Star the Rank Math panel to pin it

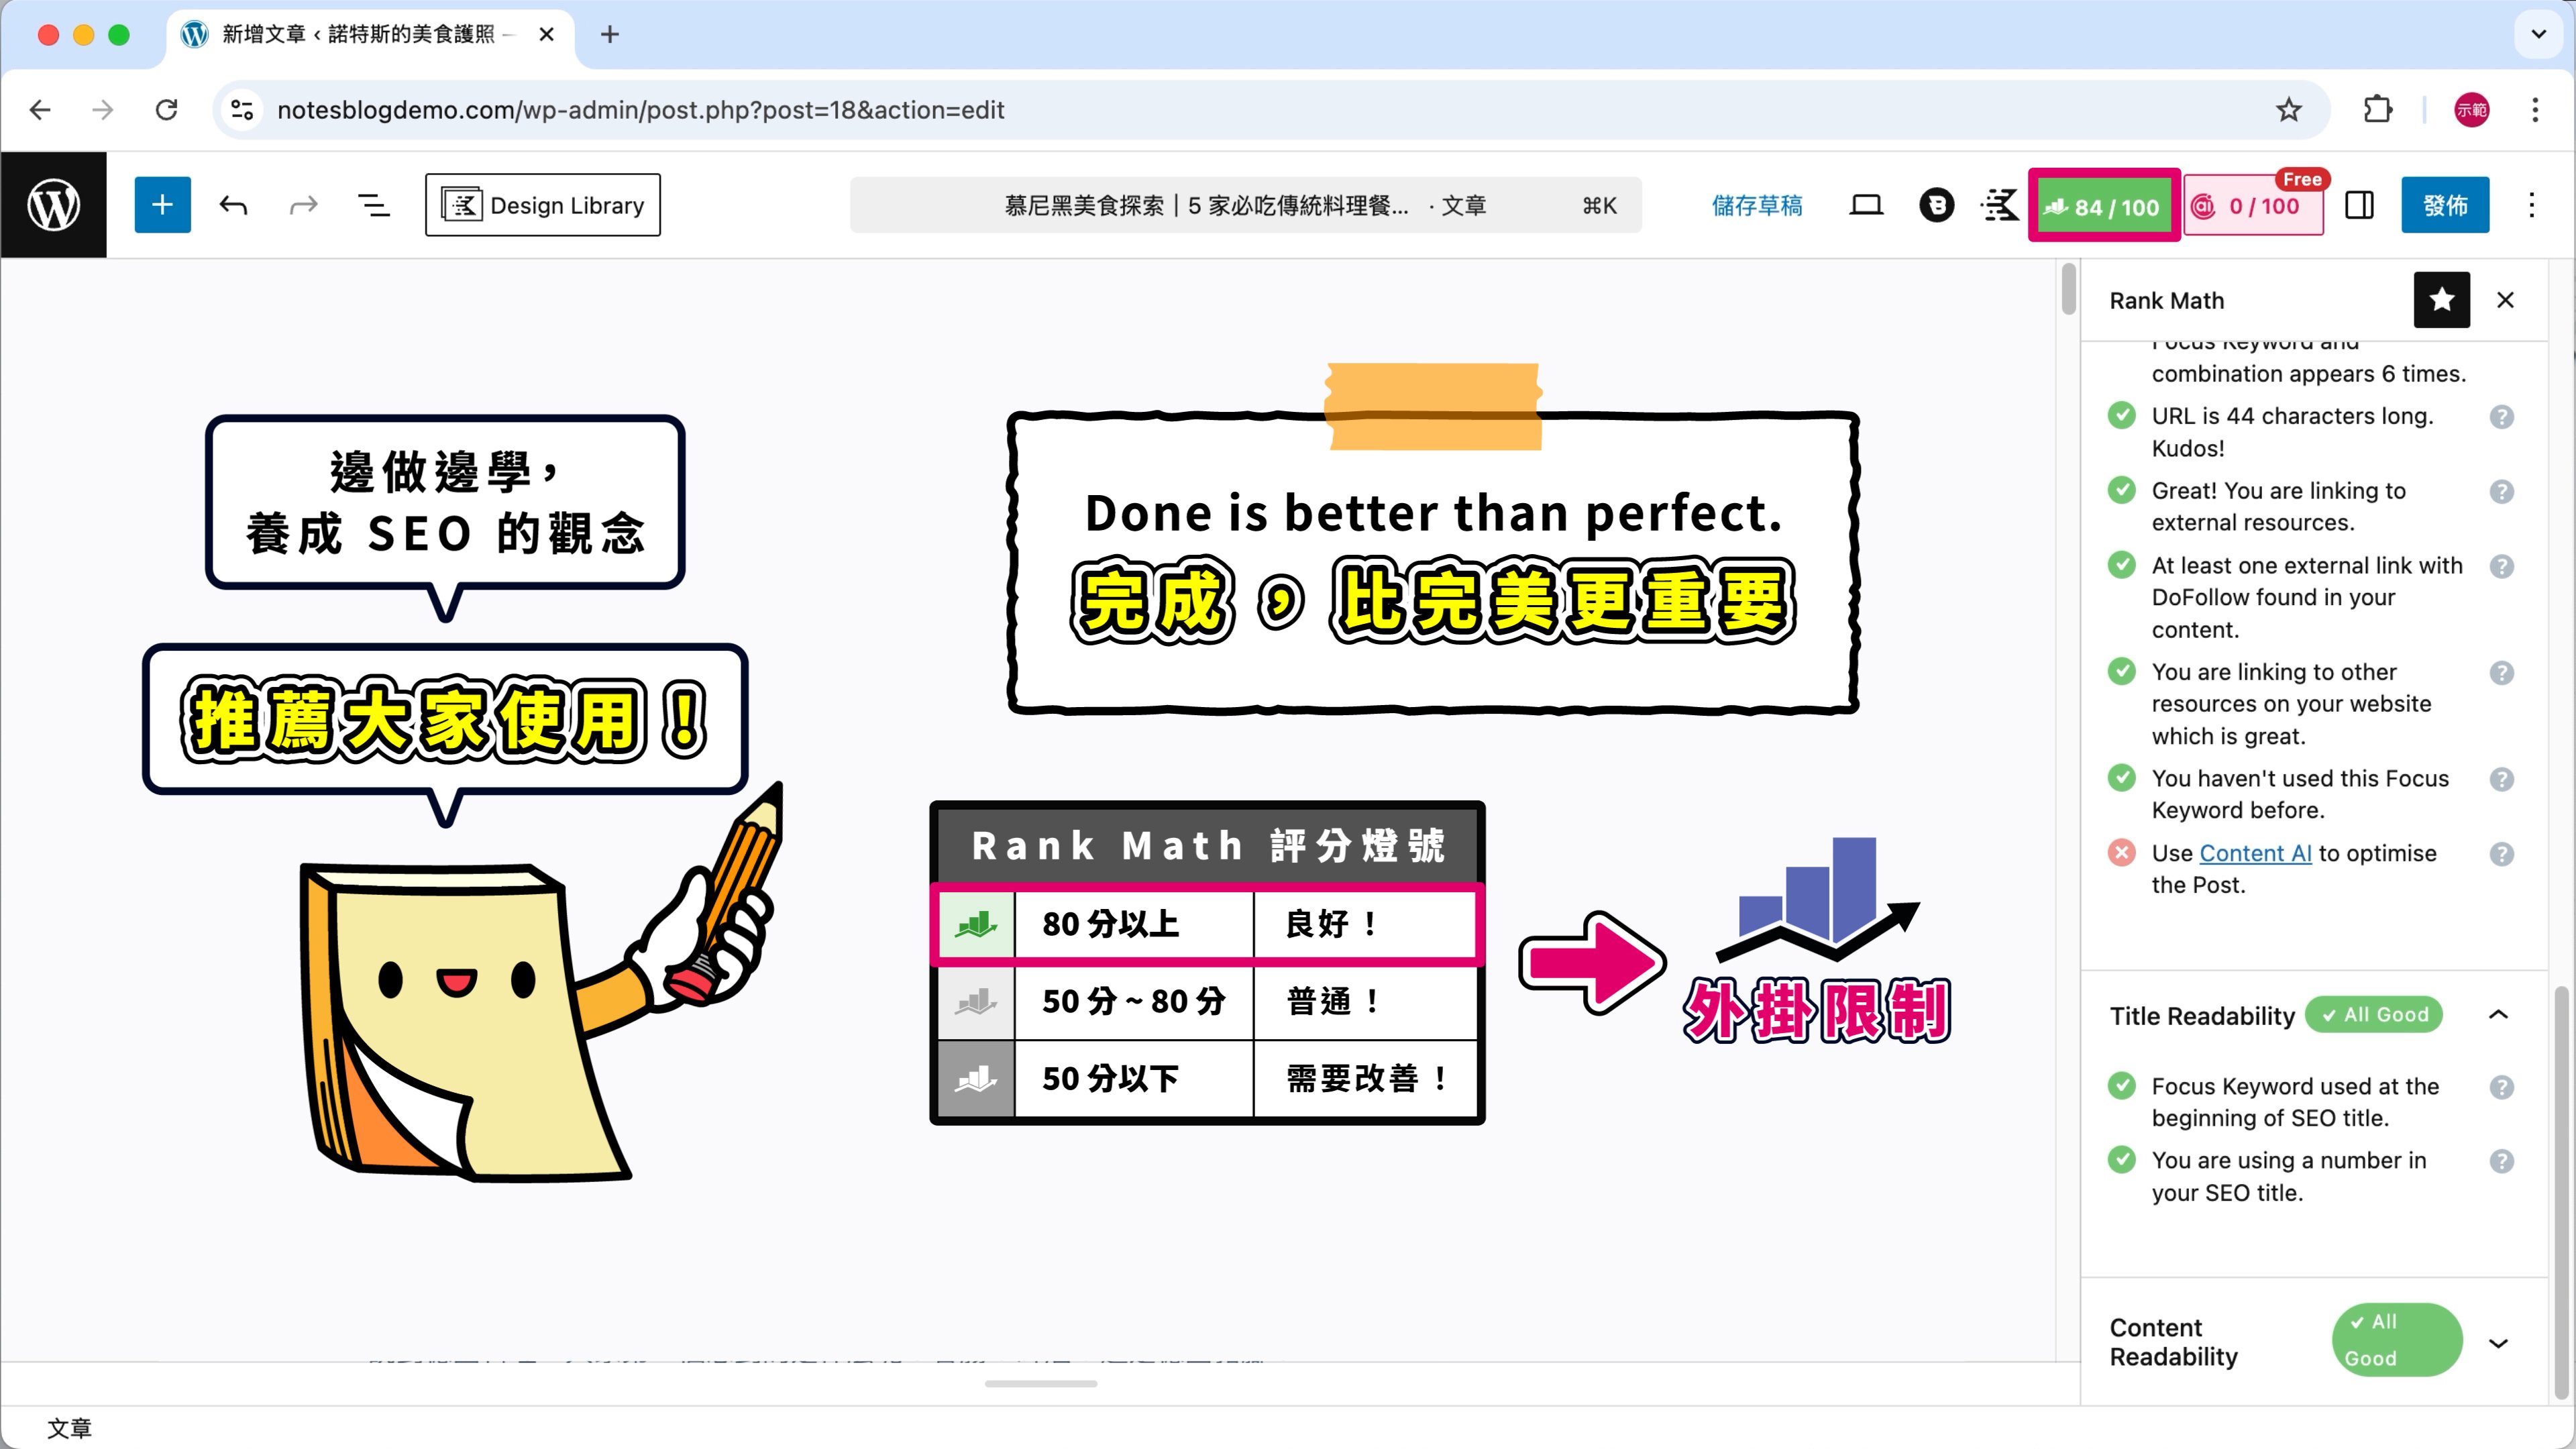point(2441,300)
